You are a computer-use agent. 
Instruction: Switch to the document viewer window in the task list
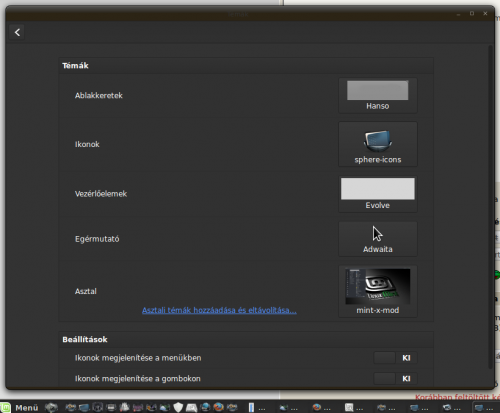(x=354, y=408)
